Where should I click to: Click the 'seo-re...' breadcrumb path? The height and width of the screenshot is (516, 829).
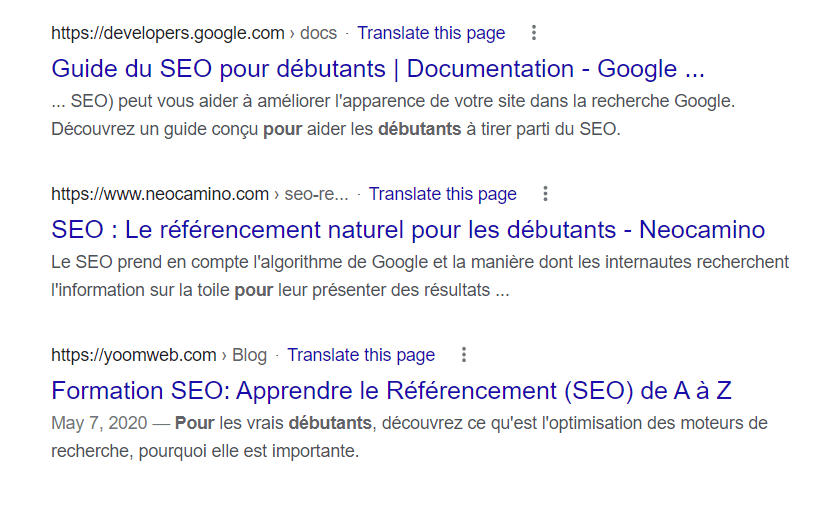coord(317,194)
